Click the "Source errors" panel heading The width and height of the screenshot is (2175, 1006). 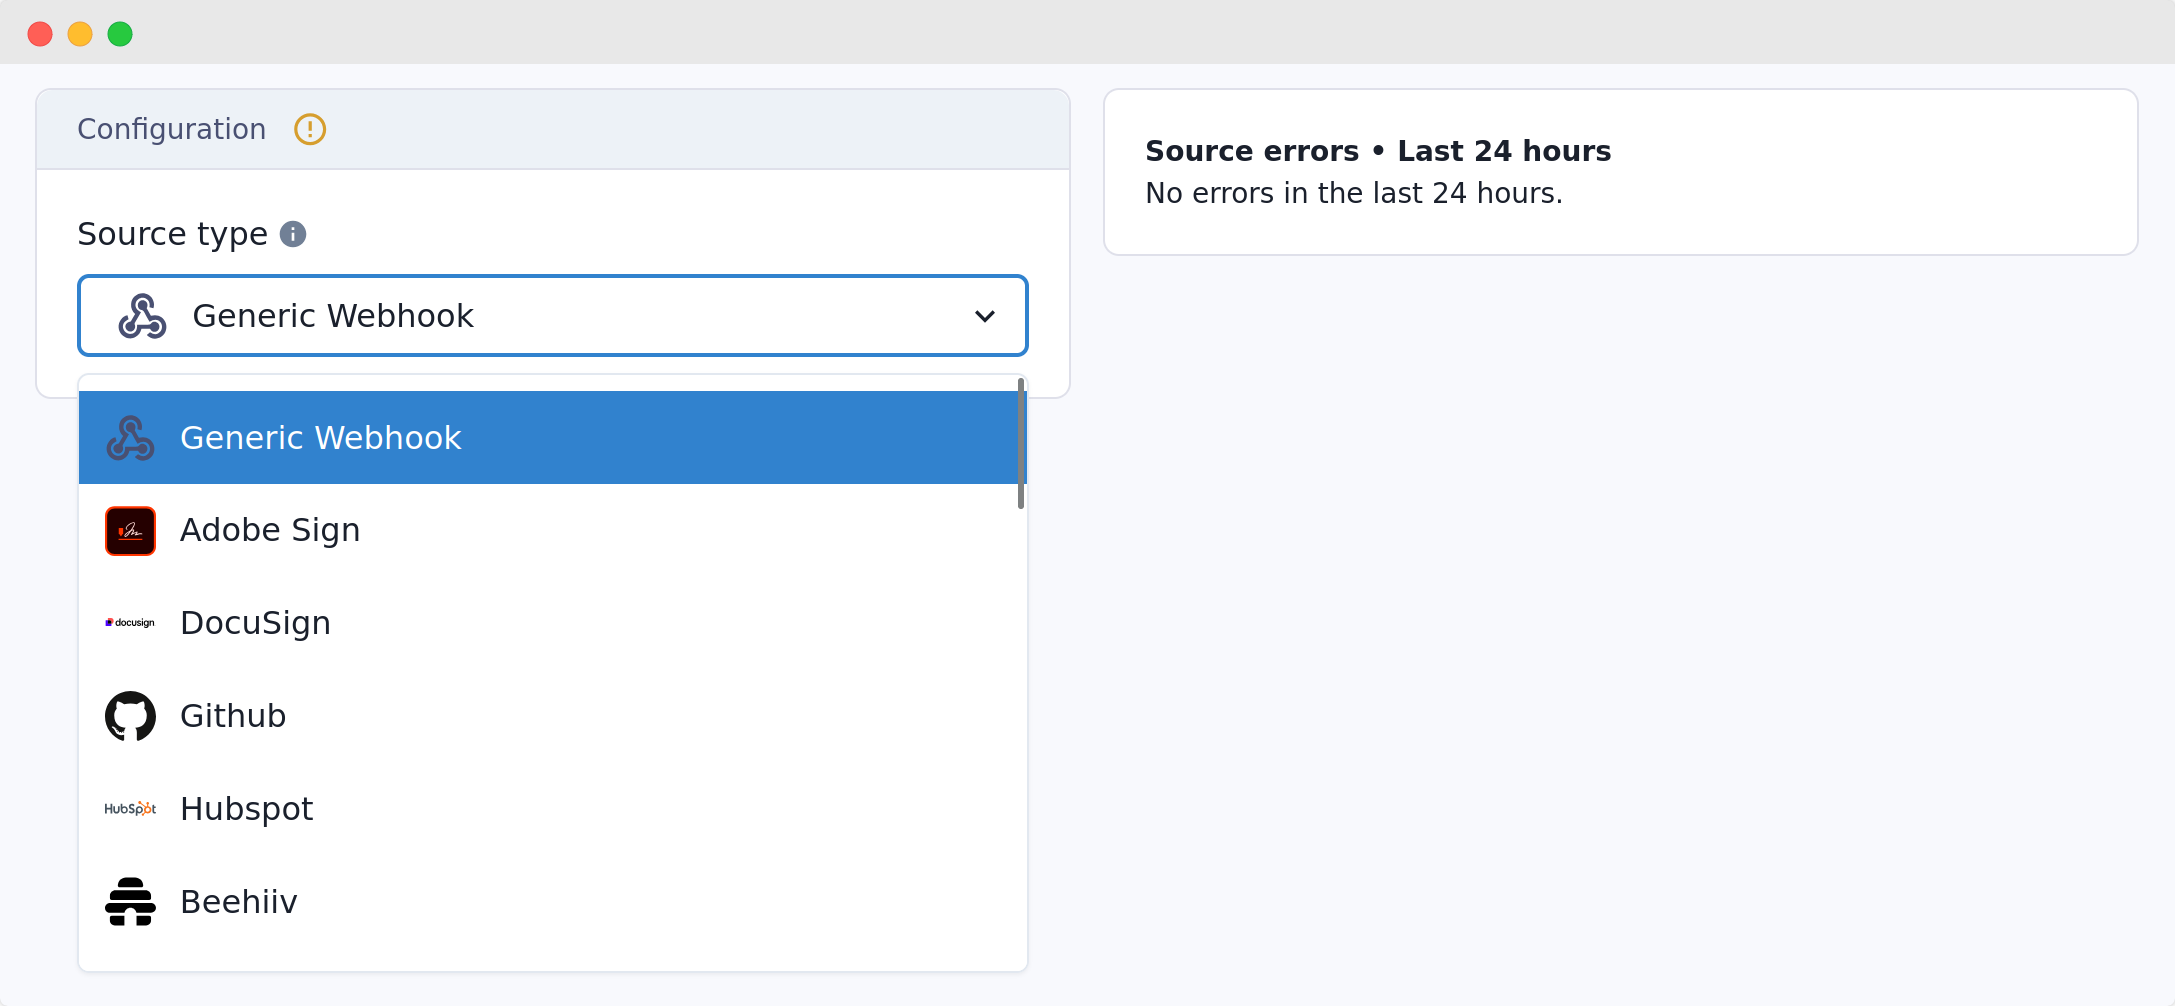coord(1377,150)
